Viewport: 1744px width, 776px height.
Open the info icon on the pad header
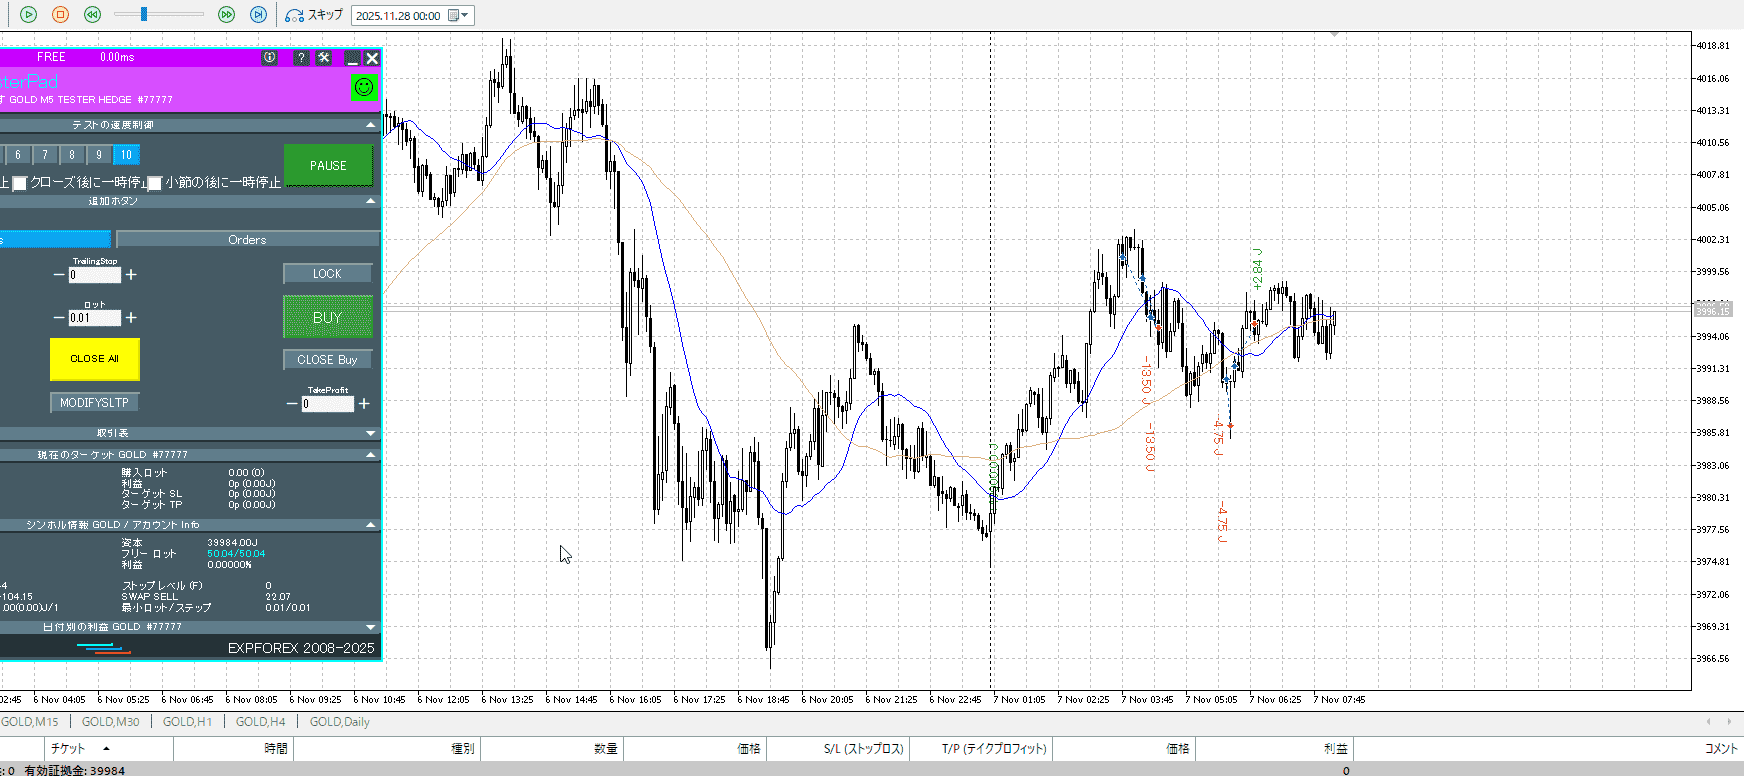270,58
